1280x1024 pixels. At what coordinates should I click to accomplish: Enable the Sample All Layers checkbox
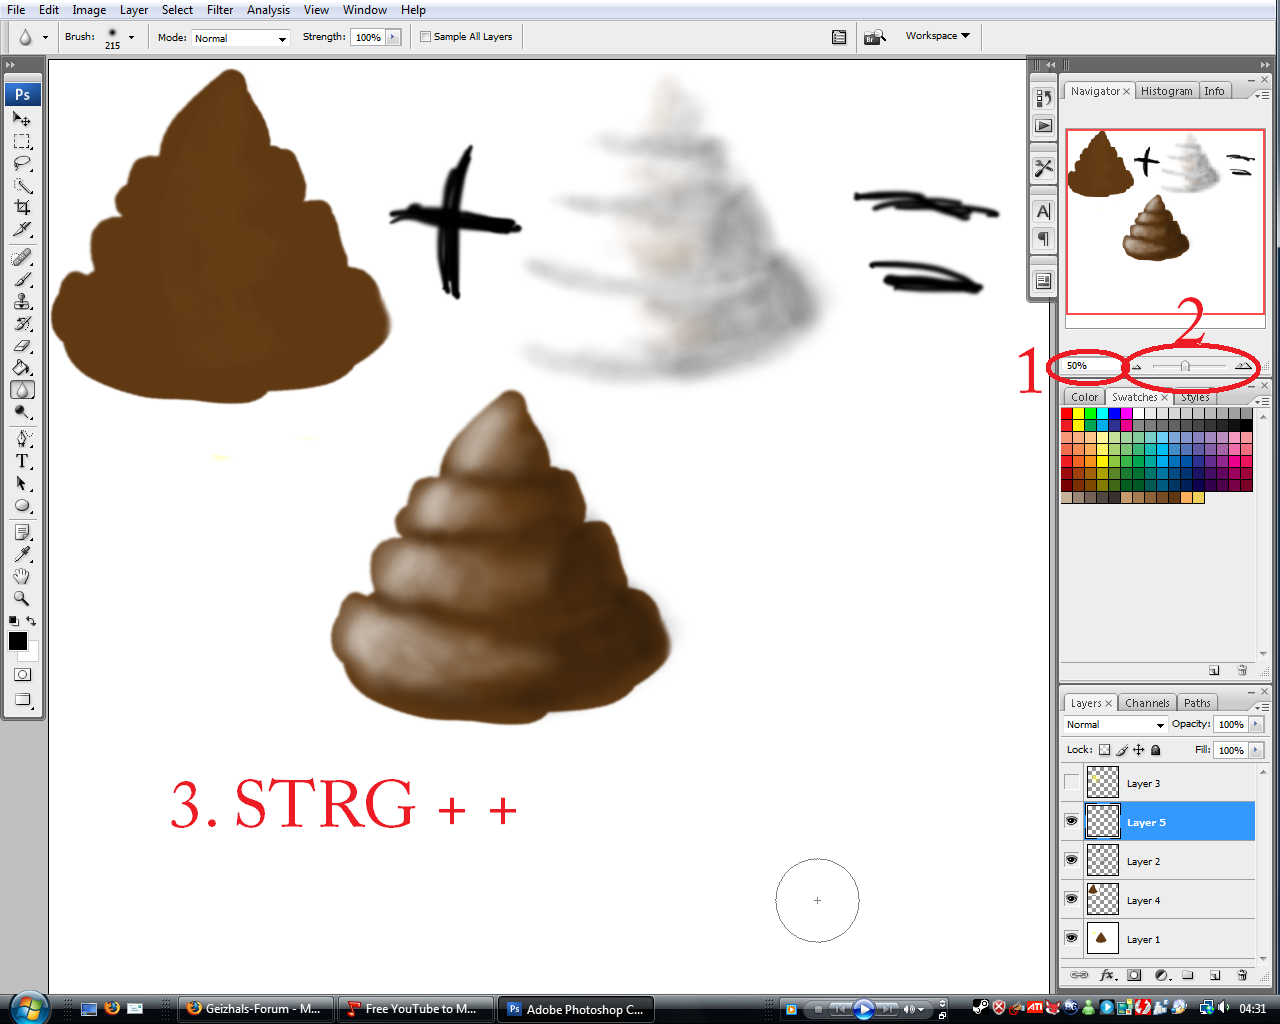[426, 37]
